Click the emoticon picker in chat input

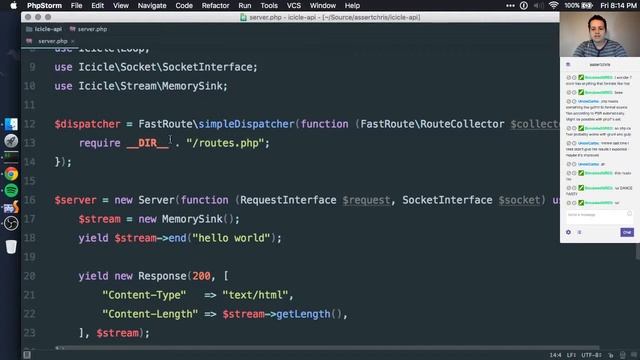click(629, 213)
